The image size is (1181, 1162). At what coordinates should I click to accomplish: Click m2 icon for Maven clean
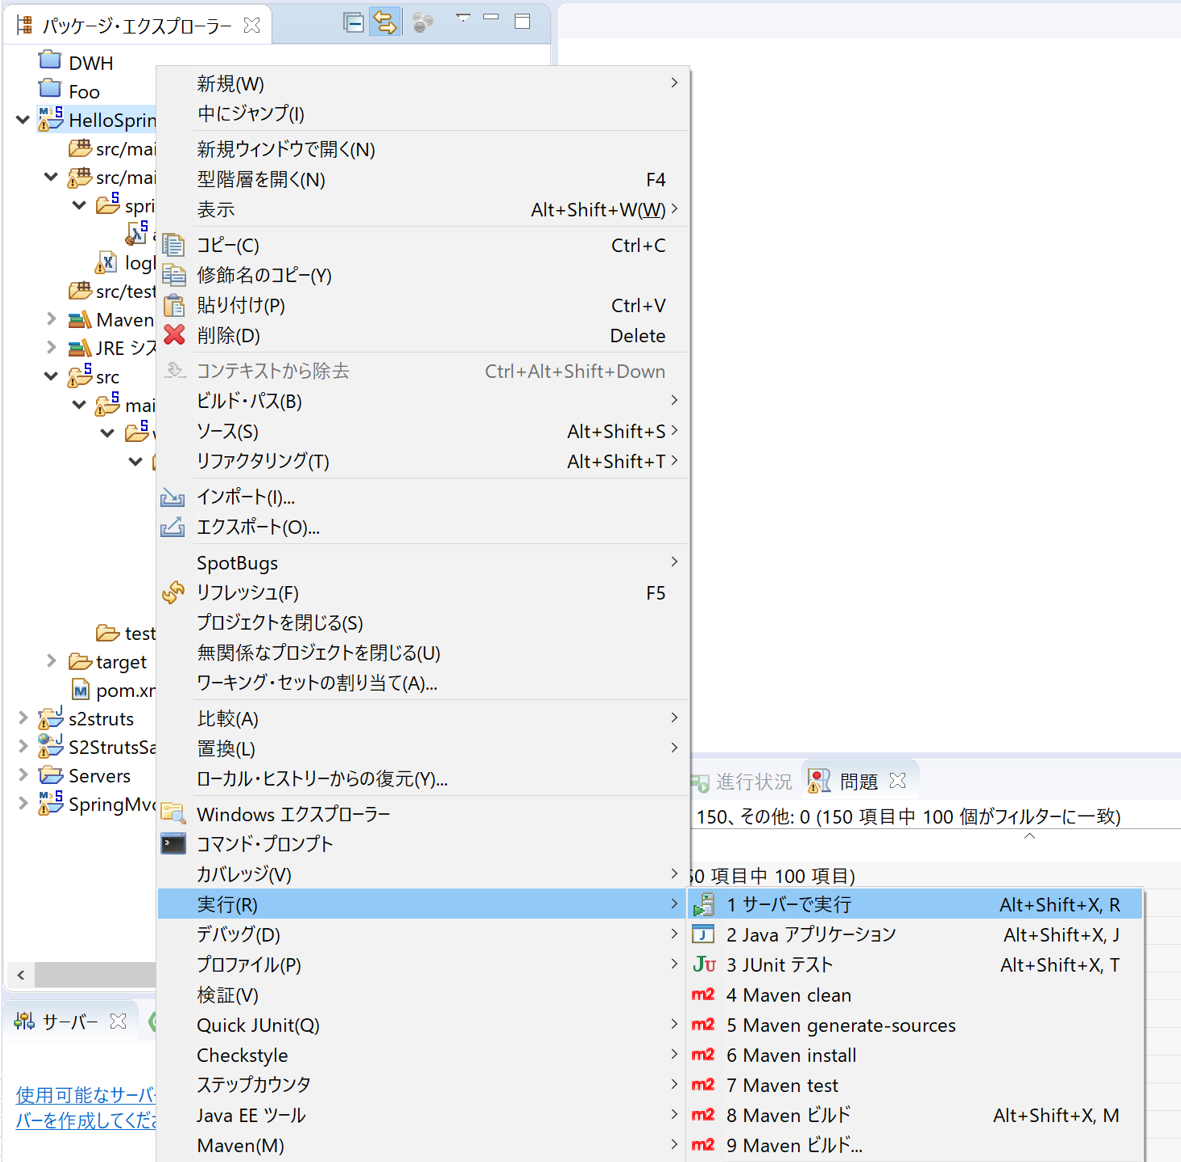point(703,994)
